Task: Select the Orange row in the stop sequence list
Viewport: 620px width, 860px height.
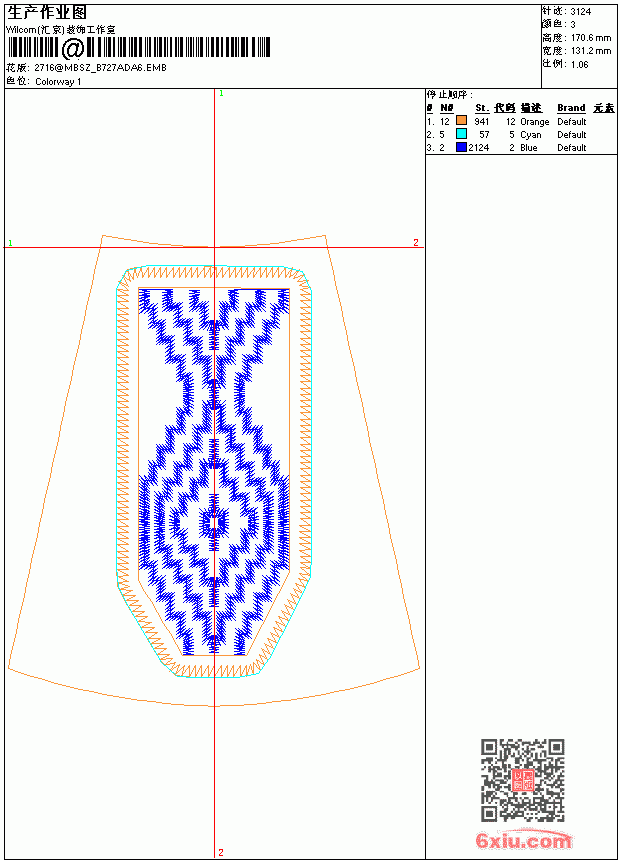Action: (x=520, y=121)
